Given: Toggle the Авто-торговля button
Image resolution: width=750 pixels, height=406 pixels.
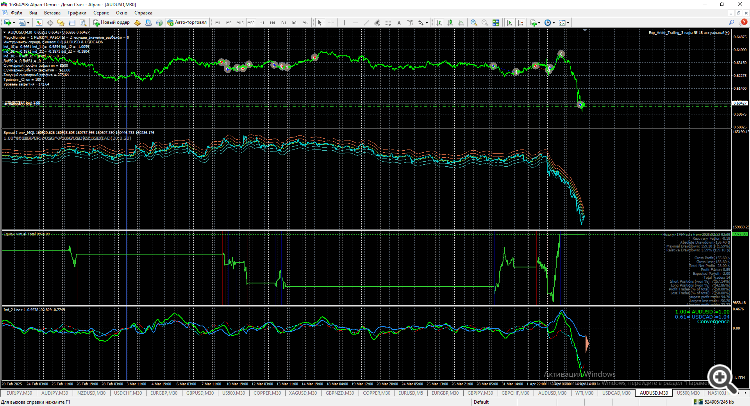Looking at the screenshot, I should (187, 22).
